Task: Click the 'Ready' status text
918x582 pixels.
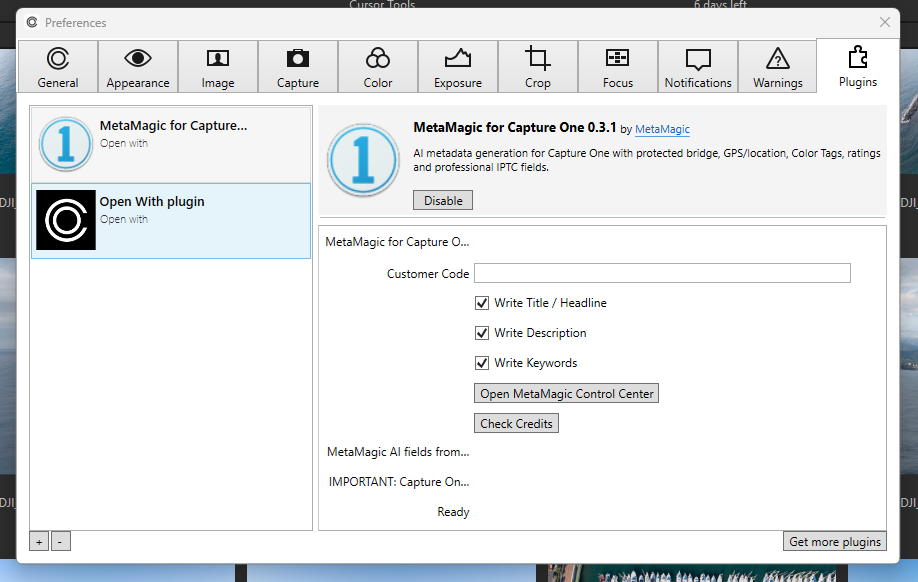Action: coord(453,512)
